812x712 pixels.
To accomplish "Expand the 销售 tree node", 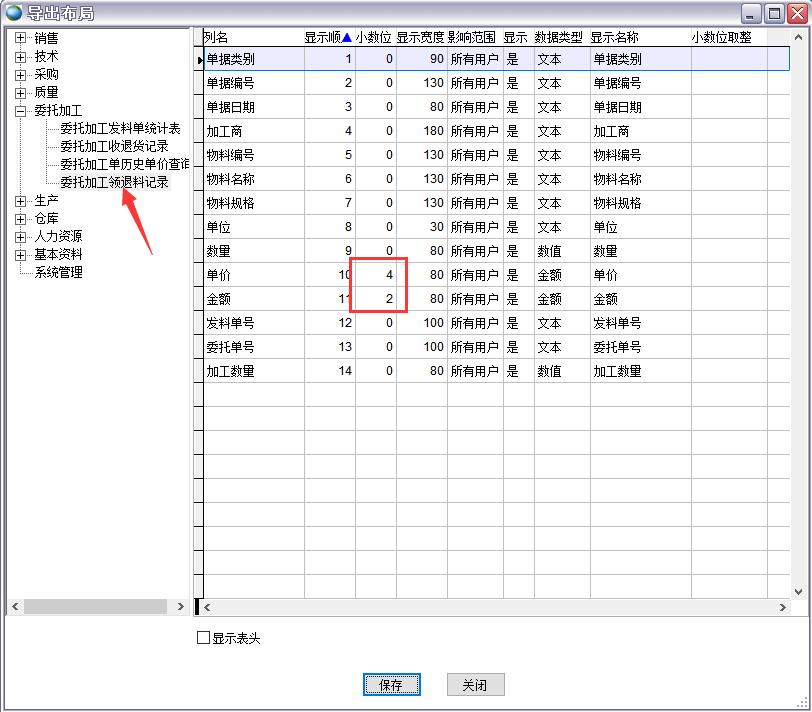I will click(20, 38).
